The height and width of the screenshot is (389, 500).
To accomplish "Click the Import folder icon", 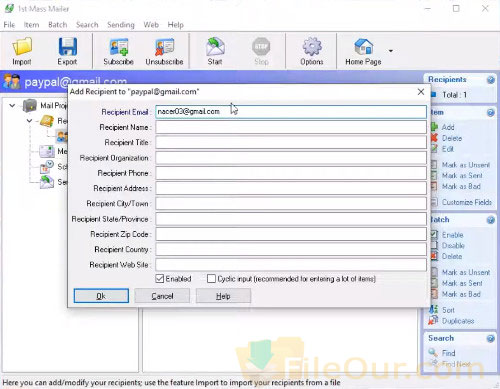I will click(x=22, y=46).
